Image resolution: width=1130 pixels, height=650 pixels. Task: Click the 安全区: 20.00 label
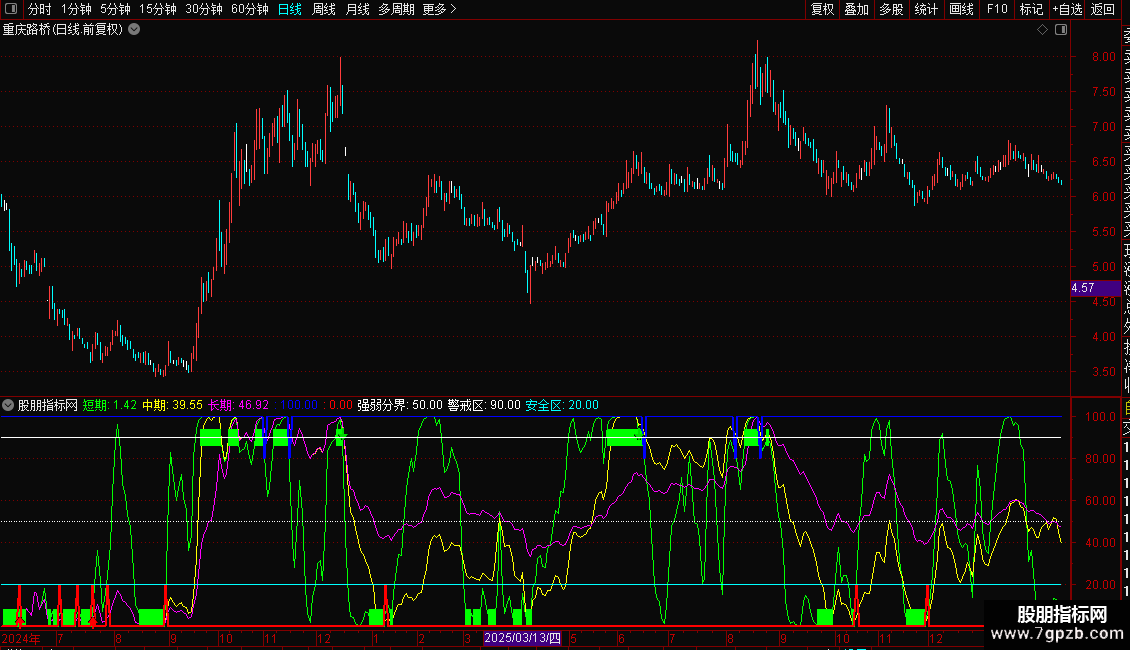point(562,405)
